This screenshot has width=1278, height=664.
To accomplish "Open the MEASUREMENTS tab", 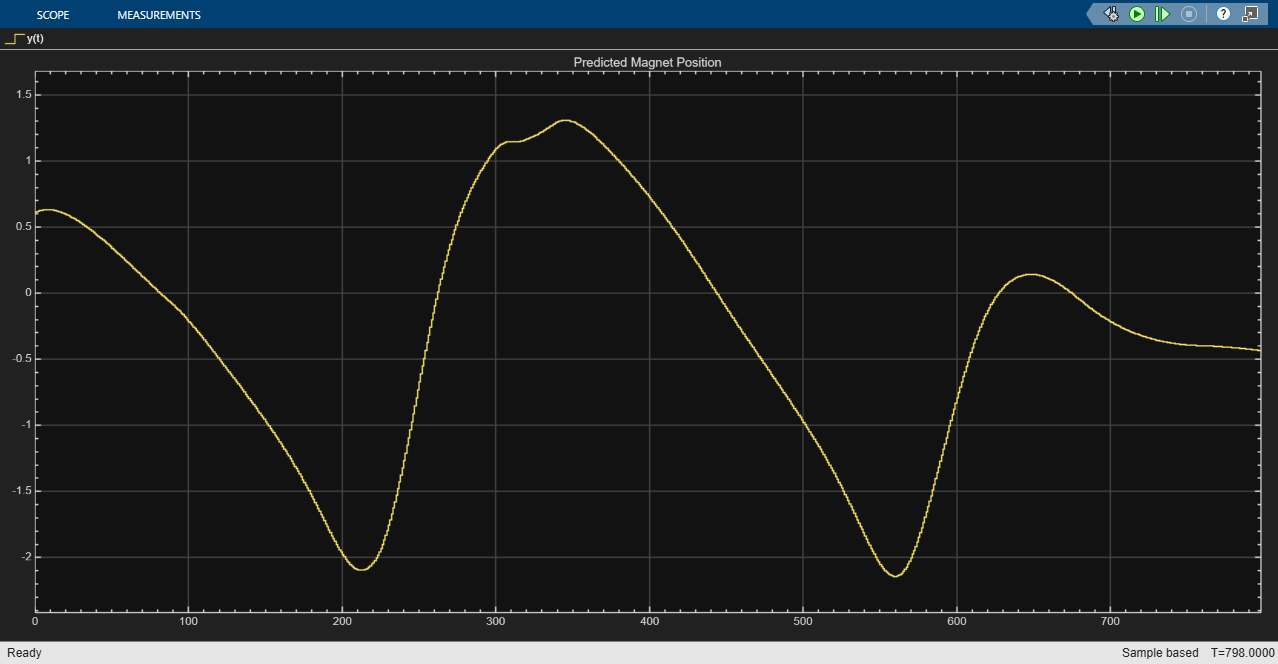I will tap(158, 15).
